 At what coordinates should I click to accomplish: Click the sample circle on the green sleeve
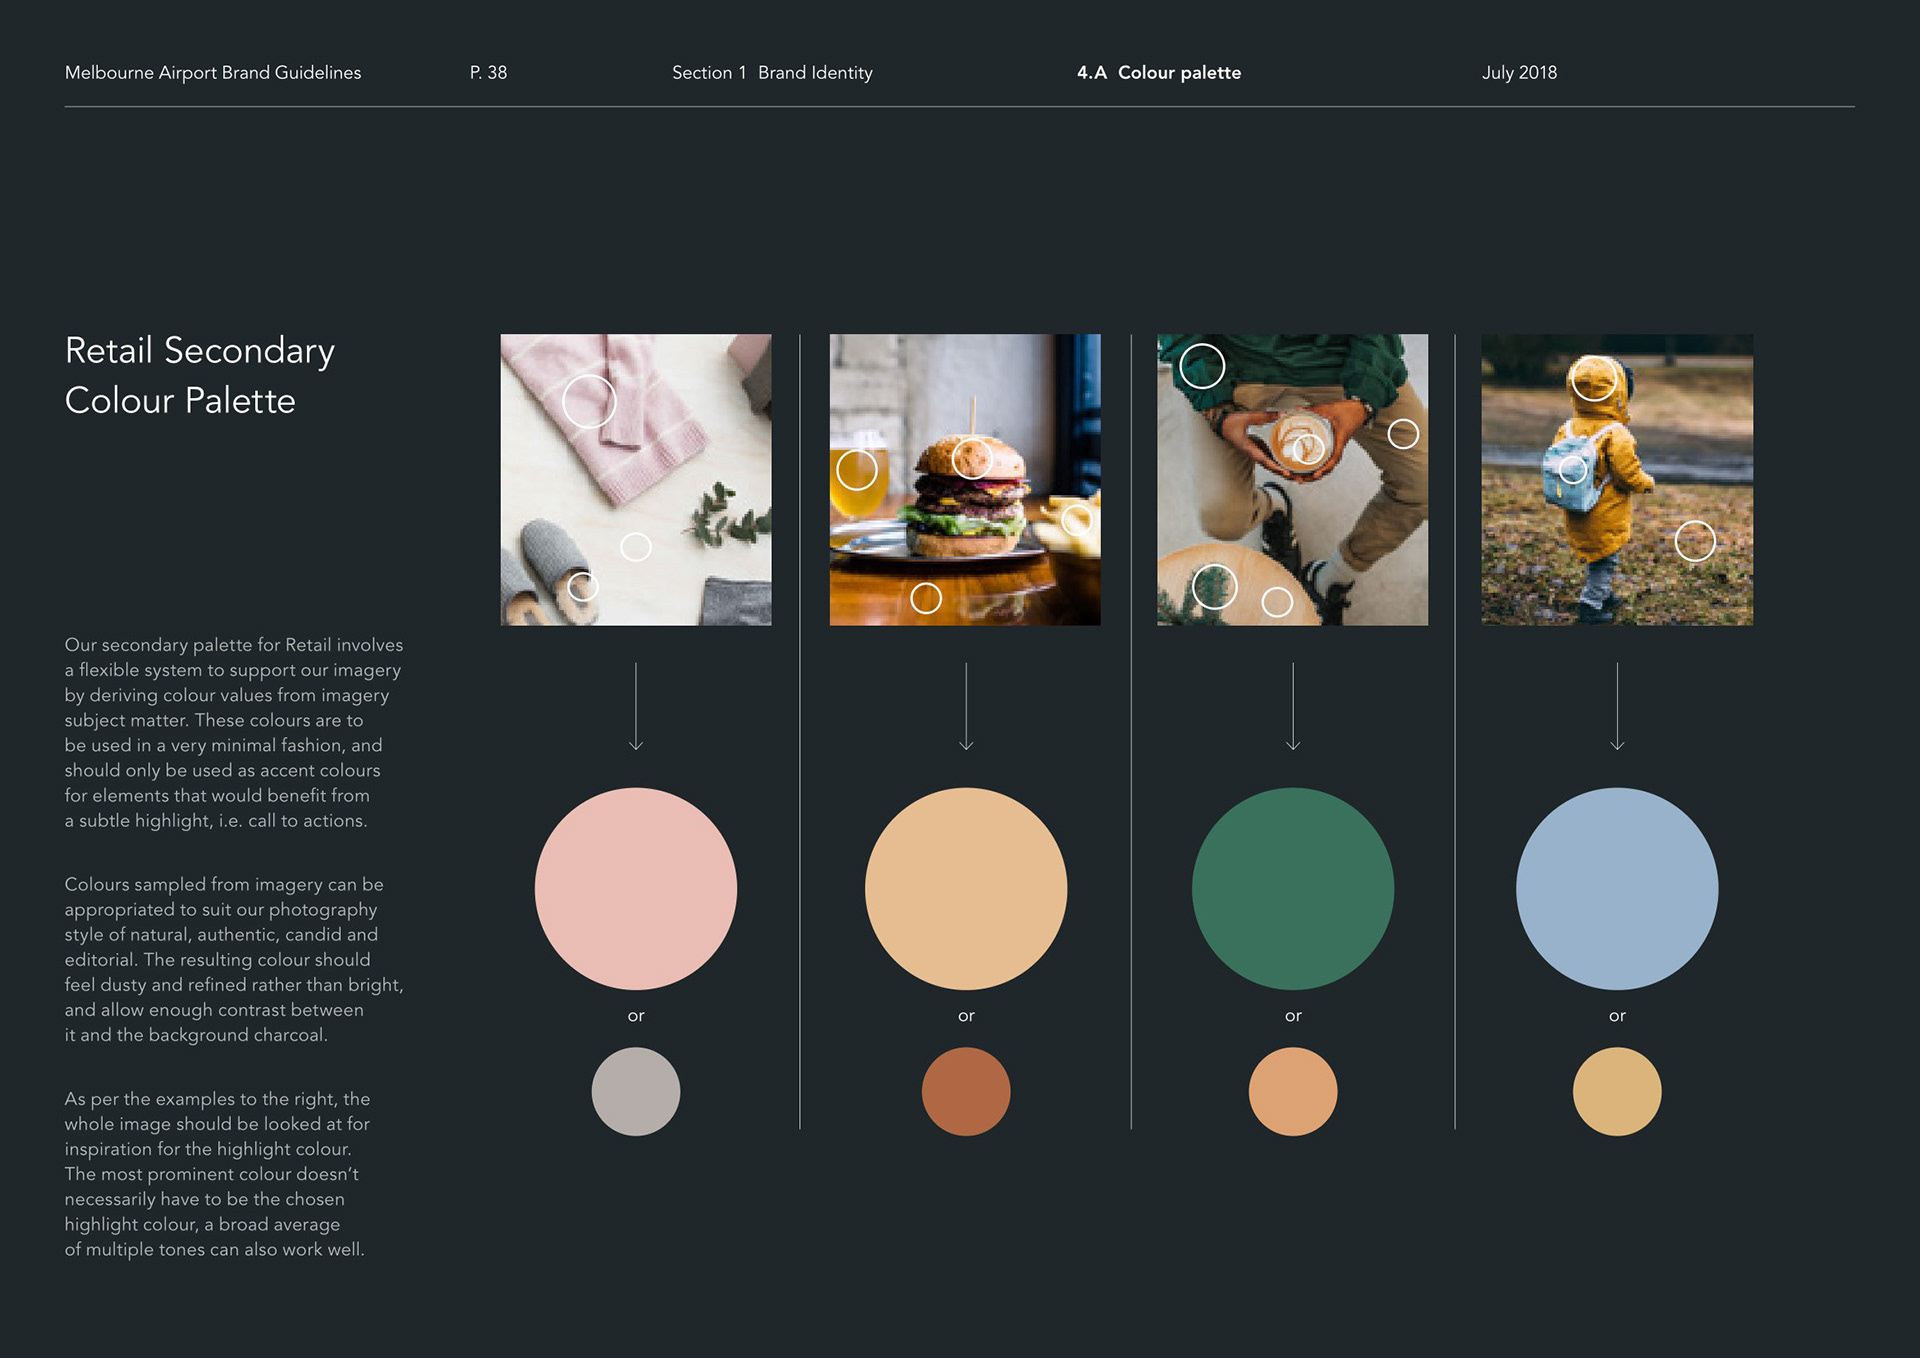1202,366
